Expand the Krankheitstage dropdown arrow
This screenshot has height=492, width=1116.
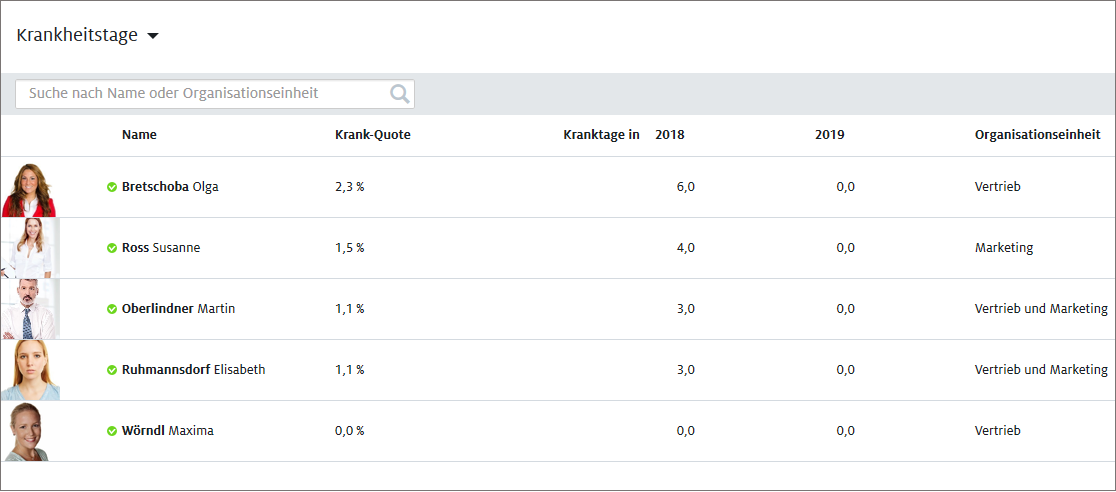click(x=153, y=37)
